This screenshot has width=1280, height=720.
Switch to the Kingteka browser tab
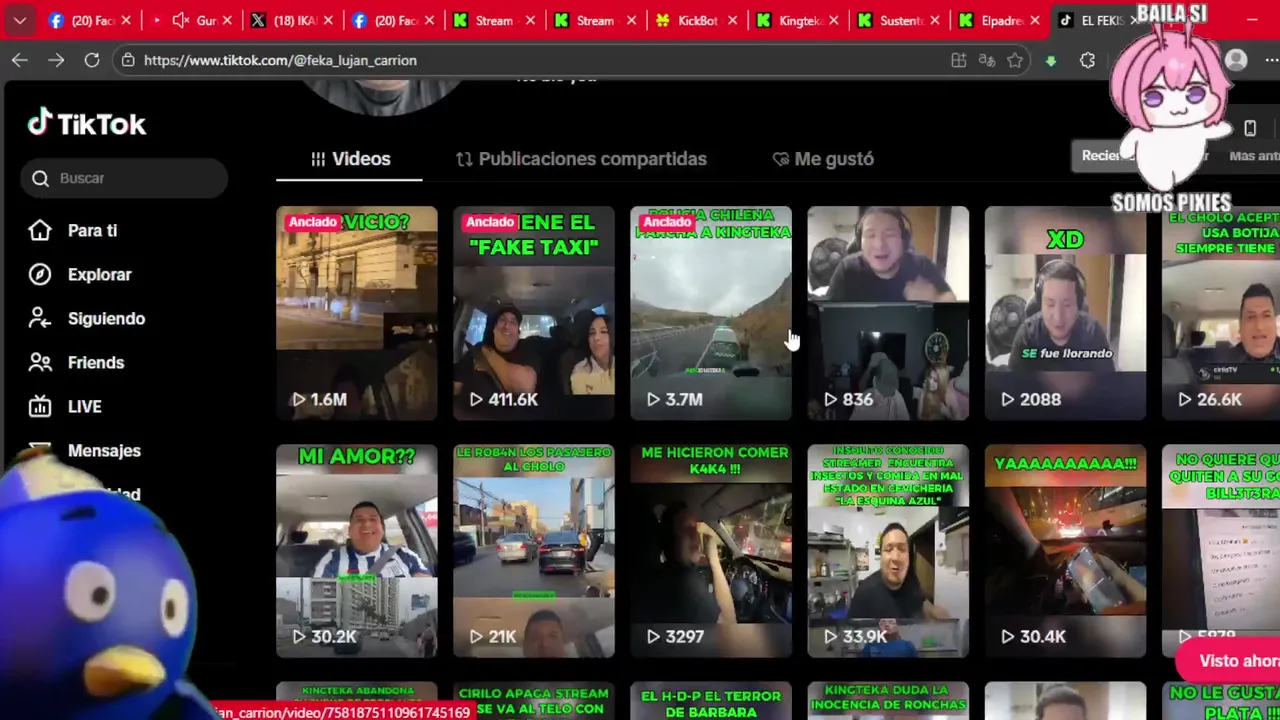pyautogui.click(x=797, y=20)
